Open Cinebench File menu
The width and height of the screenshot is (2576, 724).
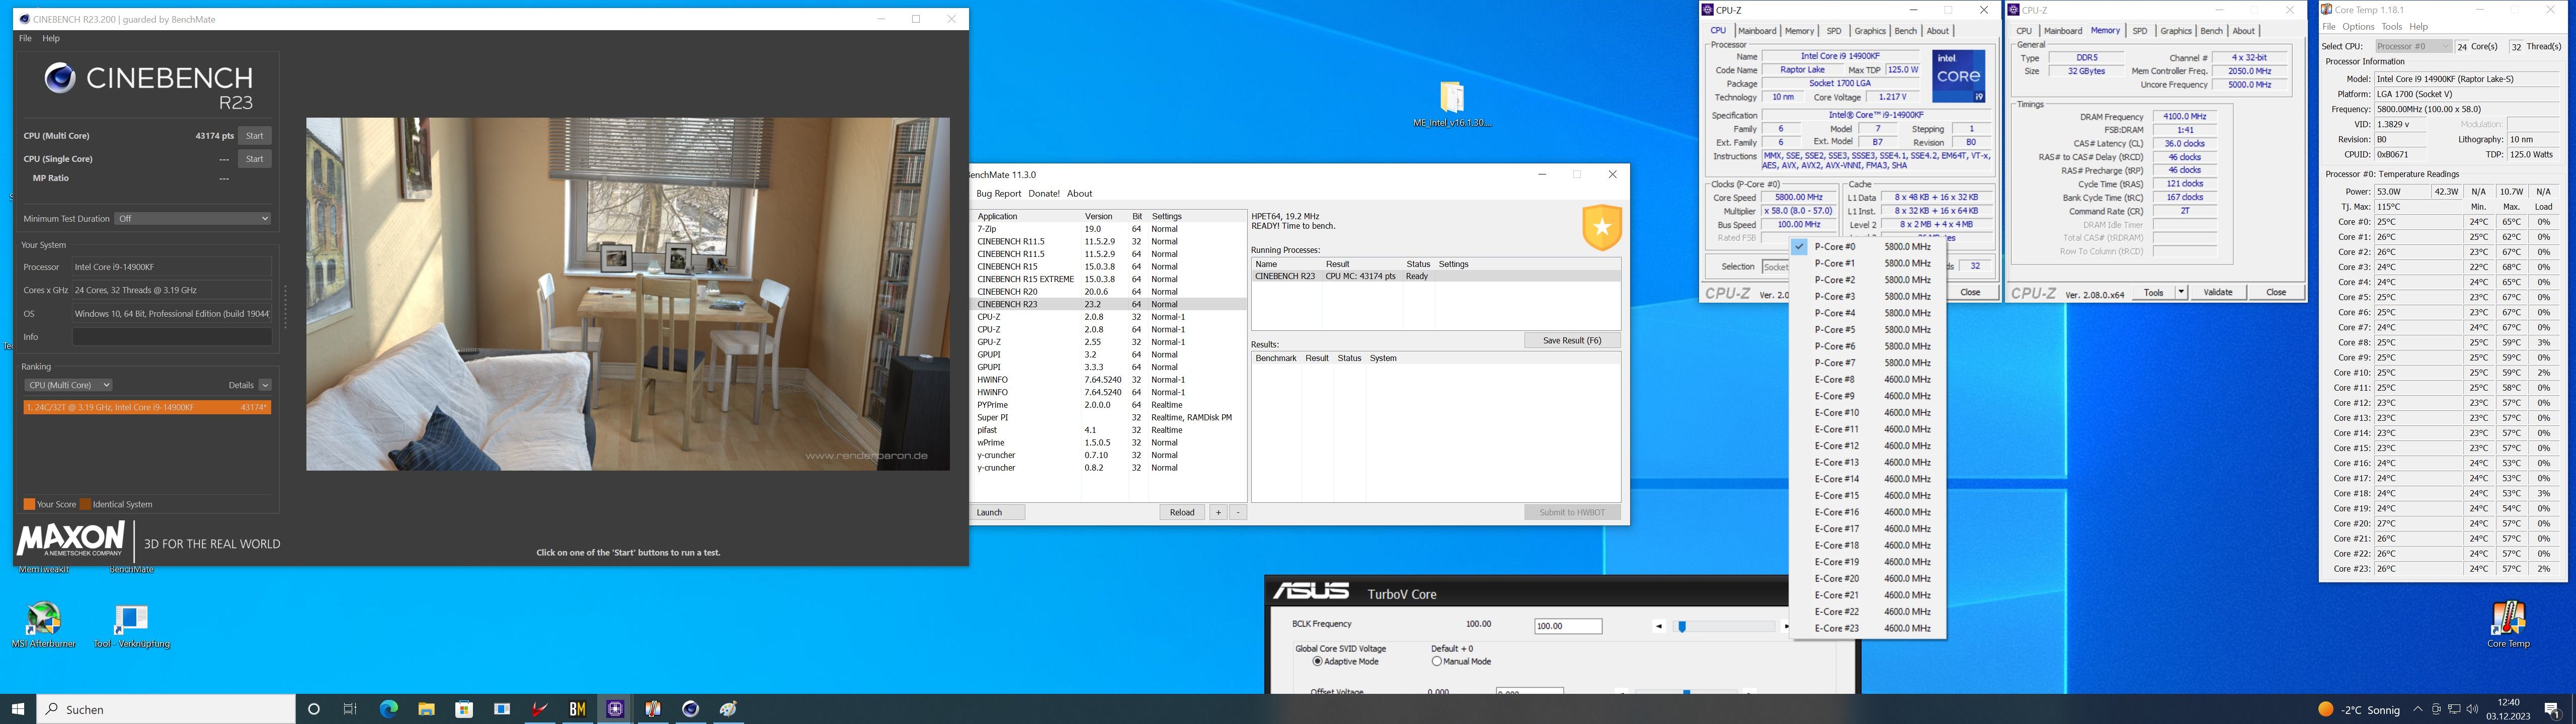25,38
